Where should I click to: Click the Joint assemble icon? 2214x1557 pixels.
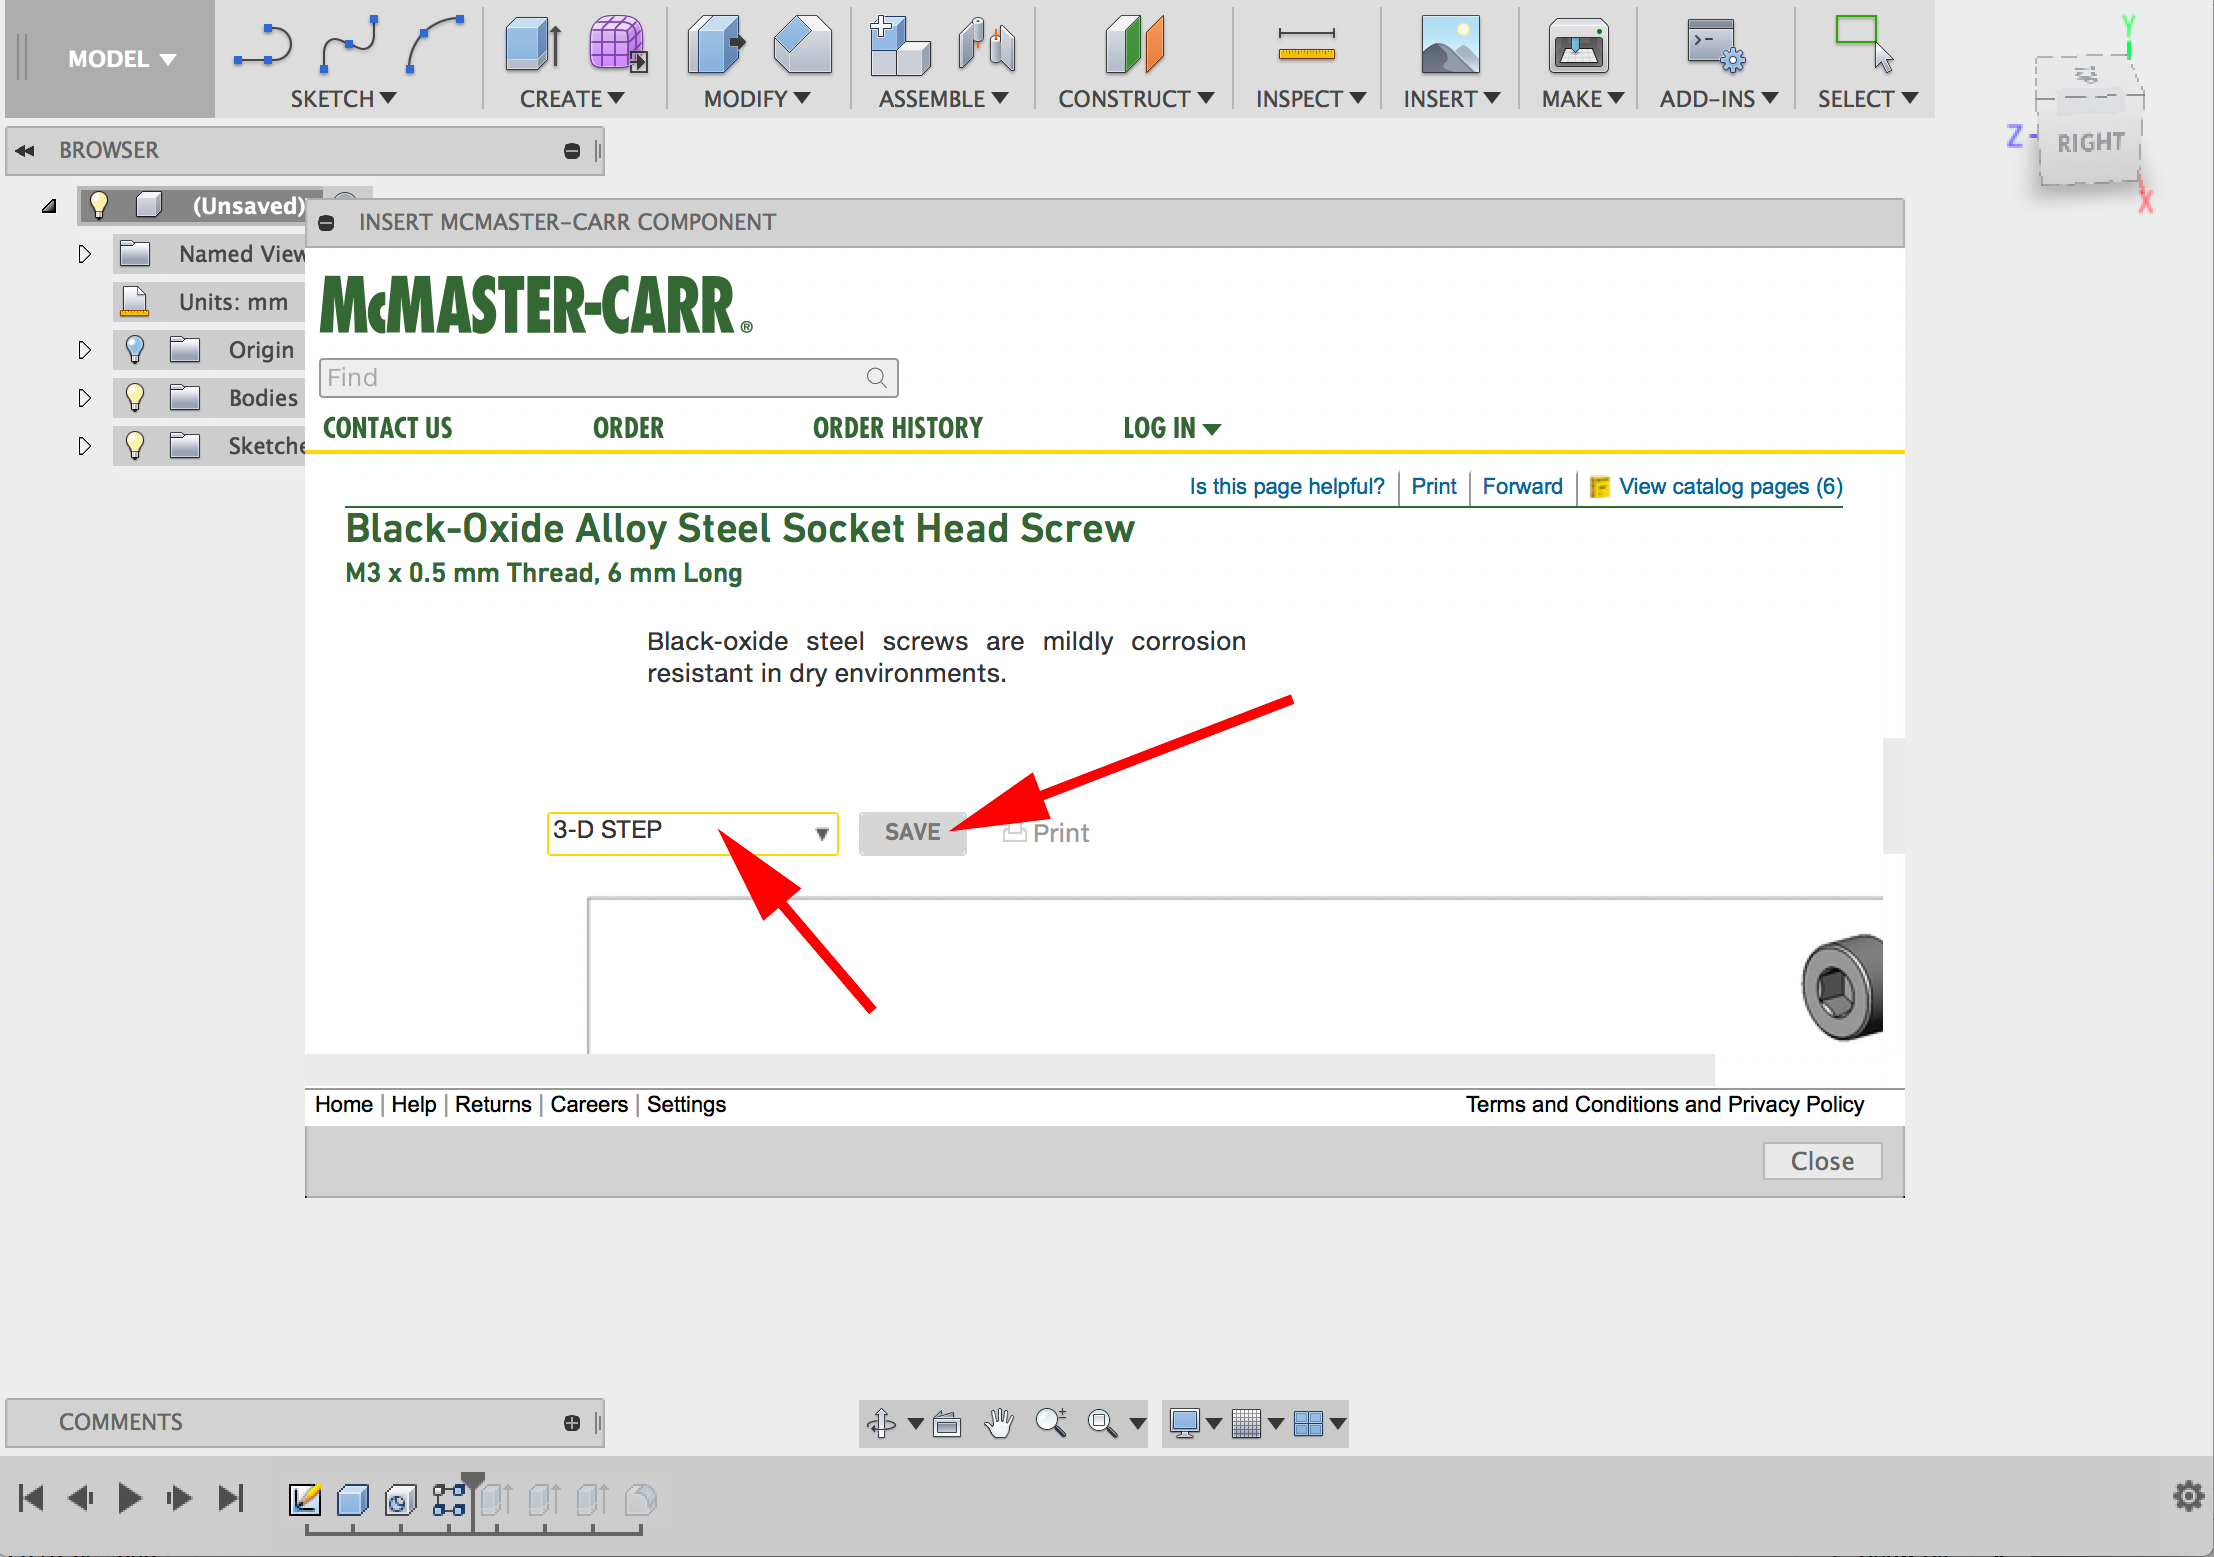(x=986, y=45)
